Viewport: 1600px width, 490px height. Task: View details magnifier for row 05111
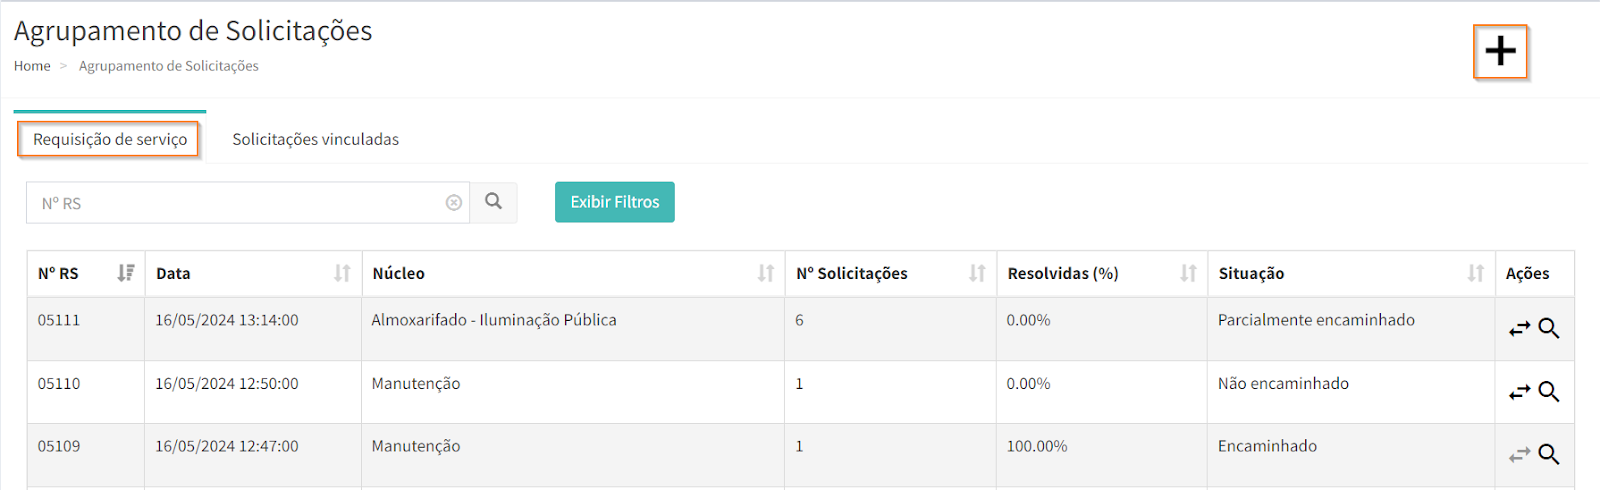click(1549, 329)
